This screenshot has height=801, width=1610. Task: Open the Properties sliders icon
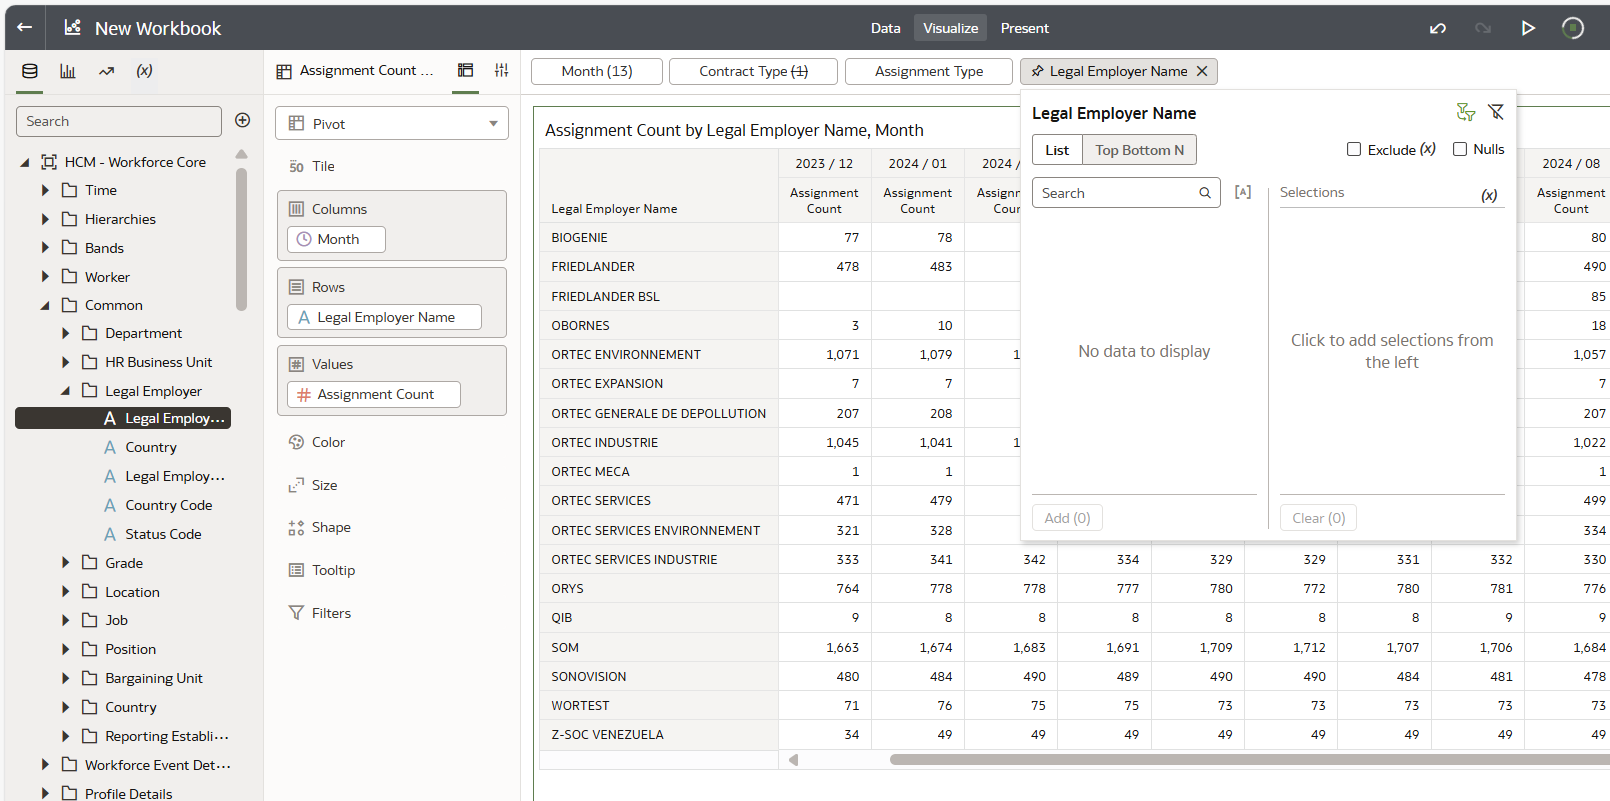pos(501,70)
